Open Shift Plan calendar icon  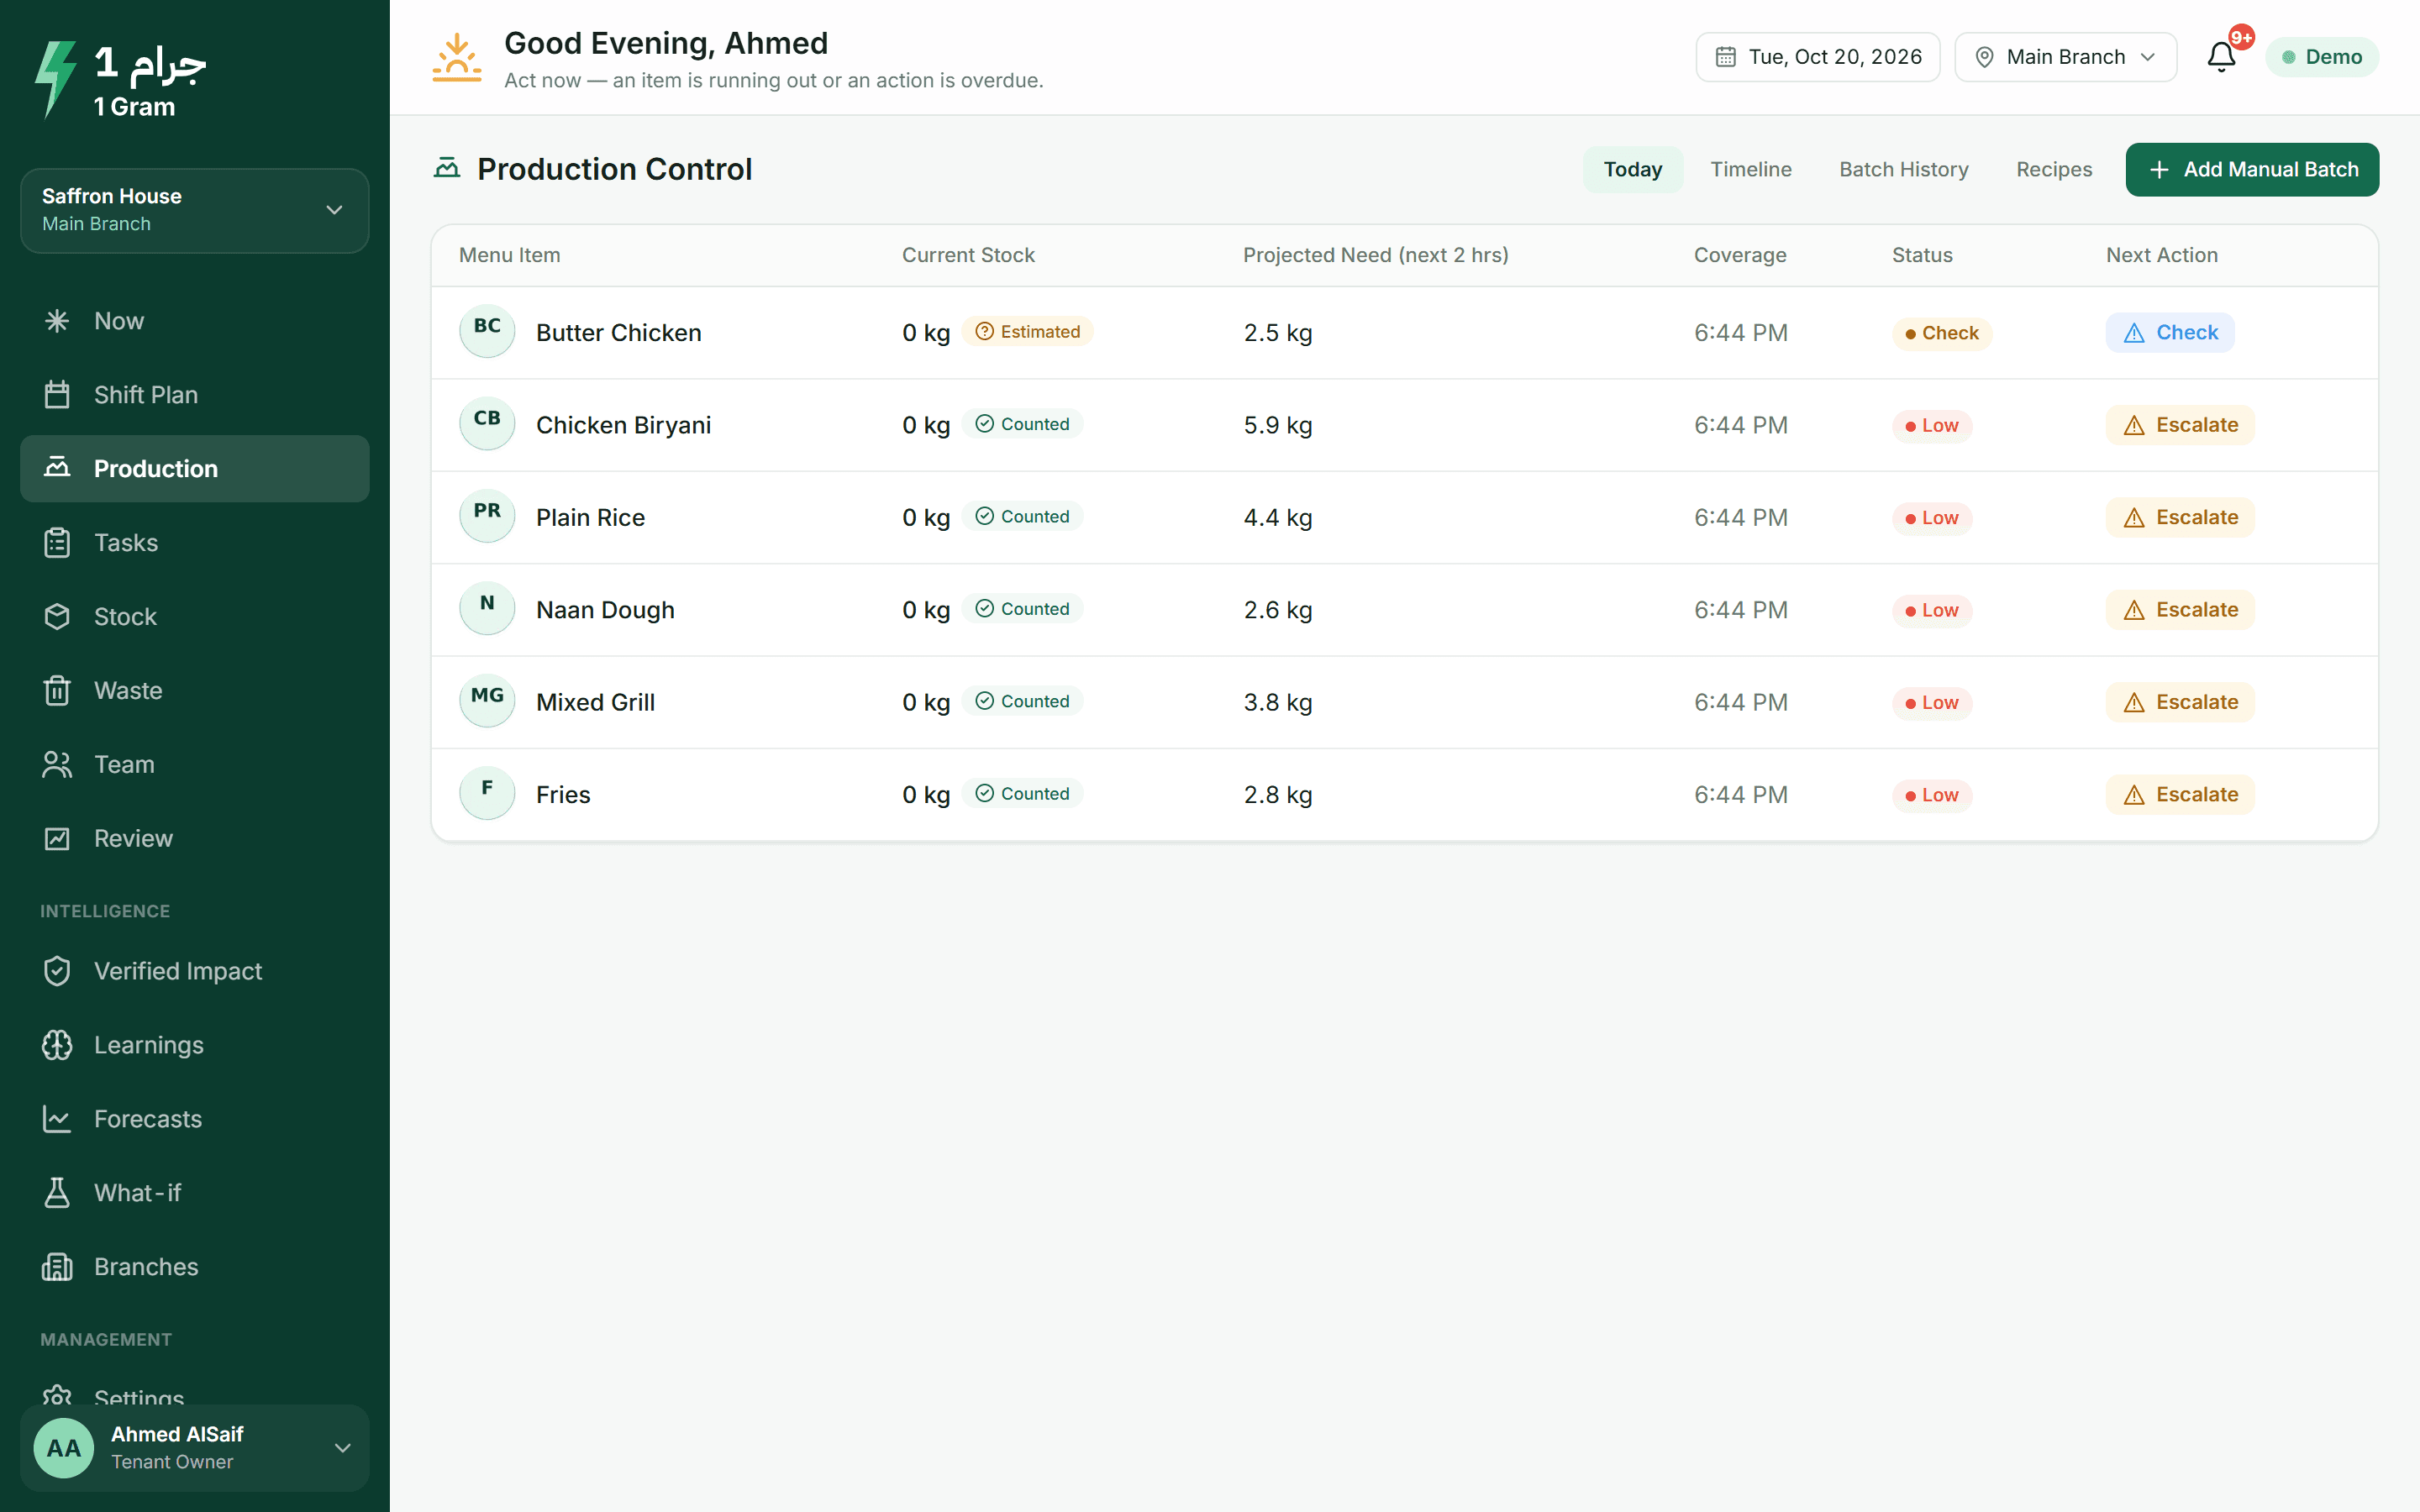57,395
